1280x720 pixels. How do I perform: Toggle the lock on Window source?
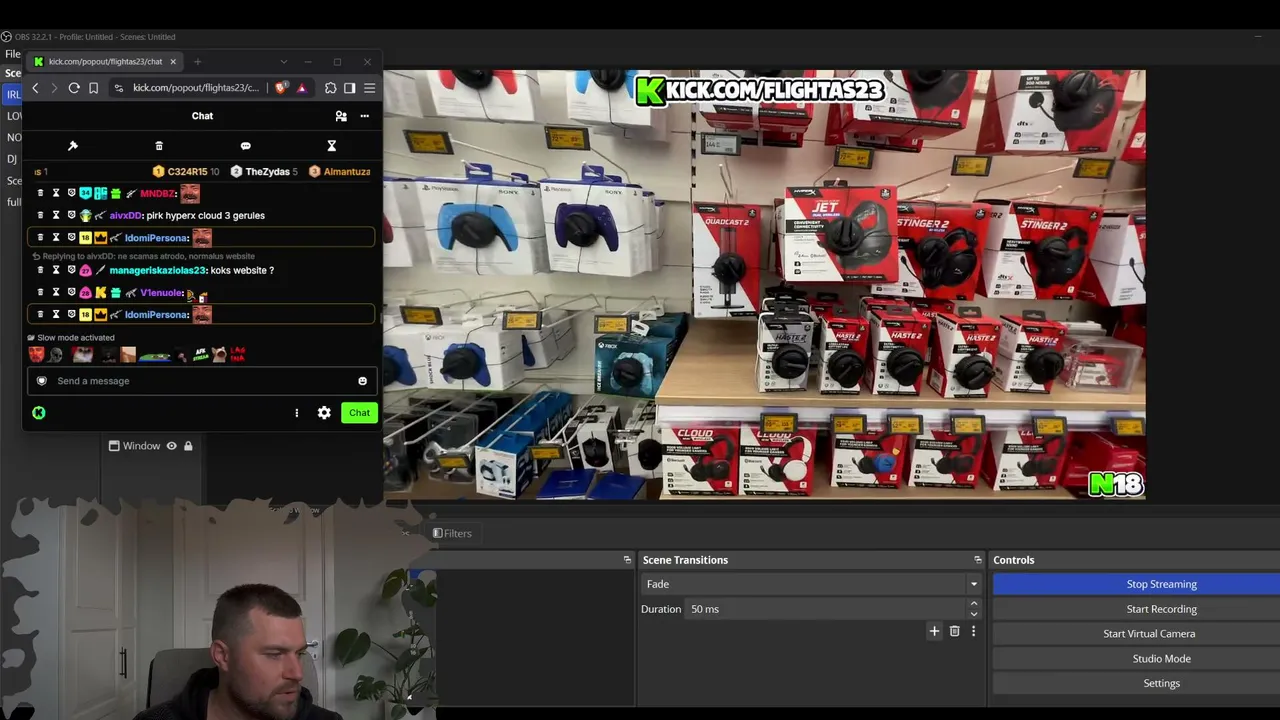pyautogui.click(x=188, y=446)
